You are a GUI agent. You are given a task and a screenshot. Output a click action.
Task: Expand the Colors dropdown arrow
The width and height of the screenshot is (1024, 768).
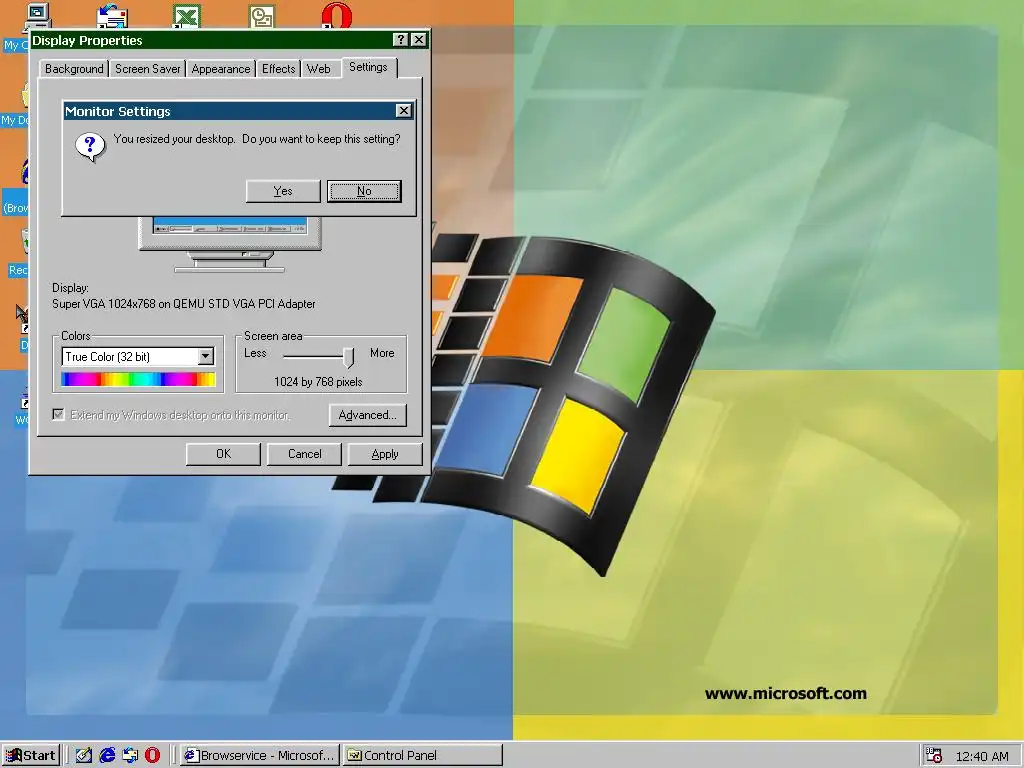(206, 356)
